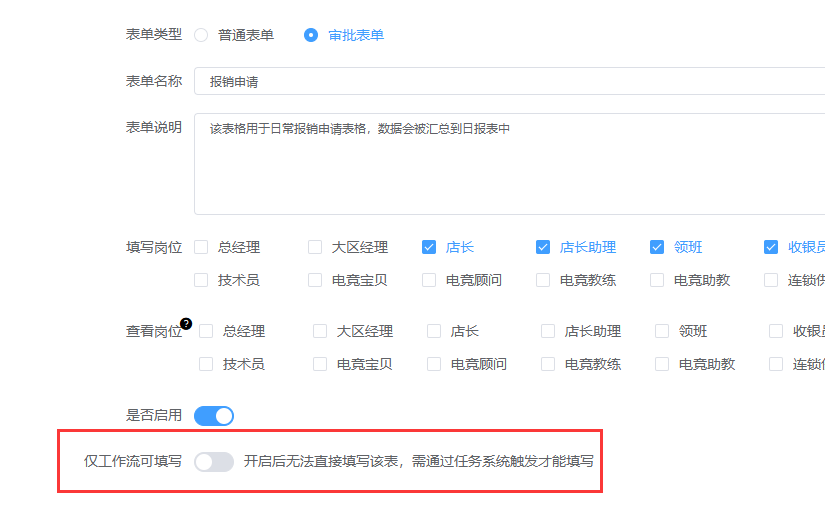Uncheck 领班 under 填写岗位

click(657, 247)
